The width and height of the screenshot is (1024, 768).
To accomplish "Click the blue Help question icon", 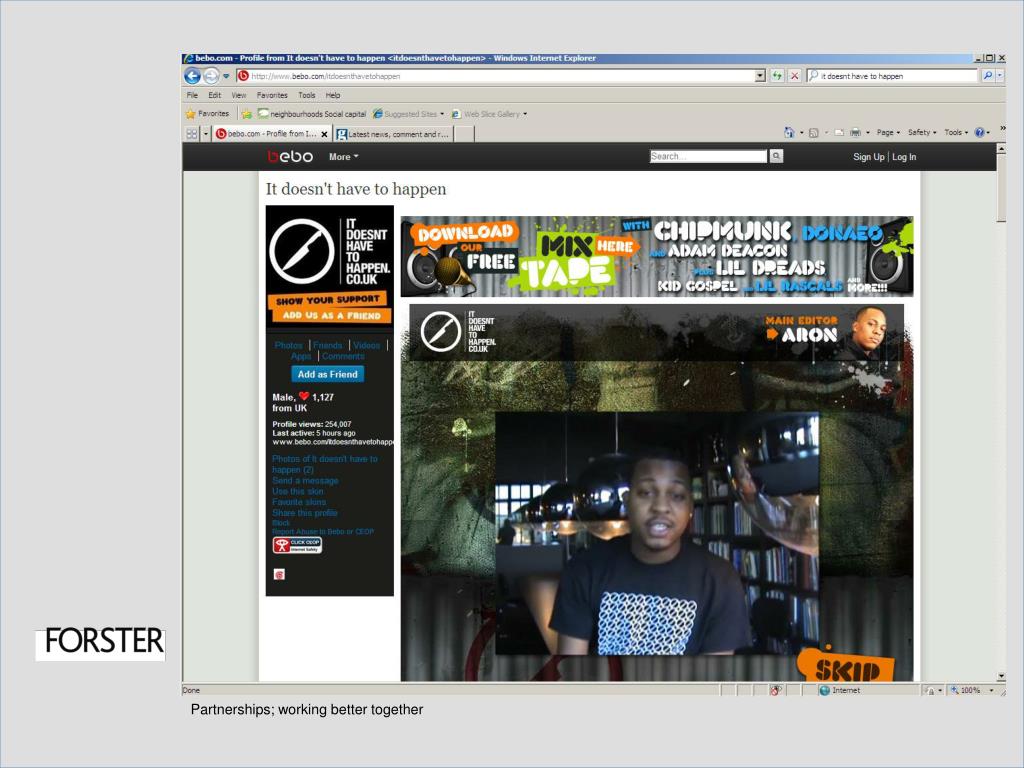I will point(980,133).
